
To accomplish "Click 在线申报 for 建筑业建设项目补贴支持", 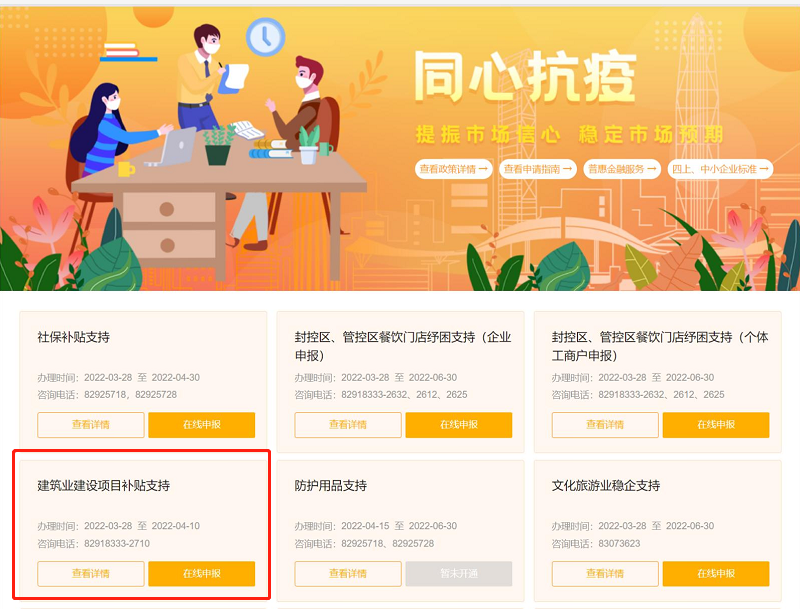I will tap(202, 574).
